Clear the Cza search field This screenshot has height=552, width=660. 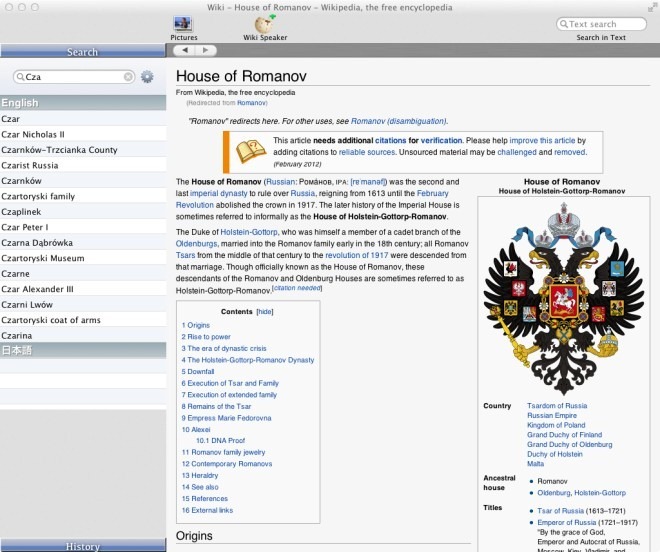pyautogui.click(x=128, y=77)
